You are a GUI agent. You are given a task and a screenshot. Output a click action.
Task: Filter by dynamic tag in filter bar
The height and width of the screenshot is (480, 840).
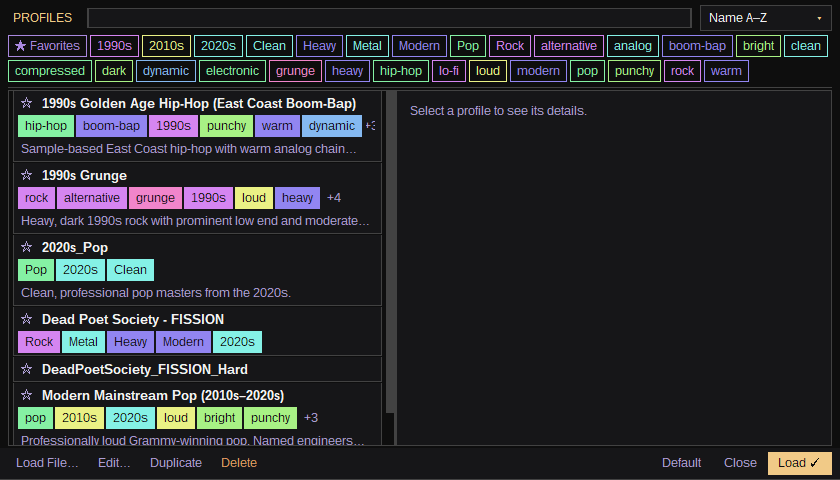click(x=166, y=71)
